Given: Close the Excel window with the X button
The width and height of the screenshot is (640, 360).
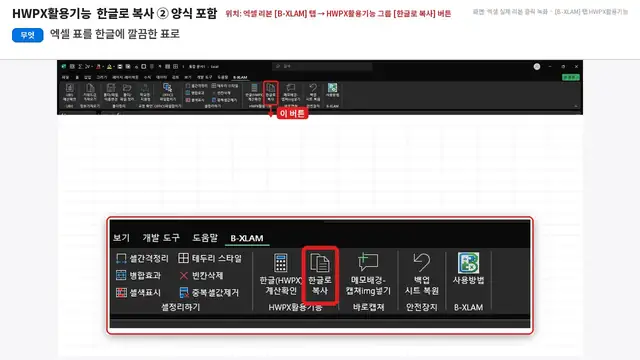Looking at the screenshot, I should [x=576, y=67].
